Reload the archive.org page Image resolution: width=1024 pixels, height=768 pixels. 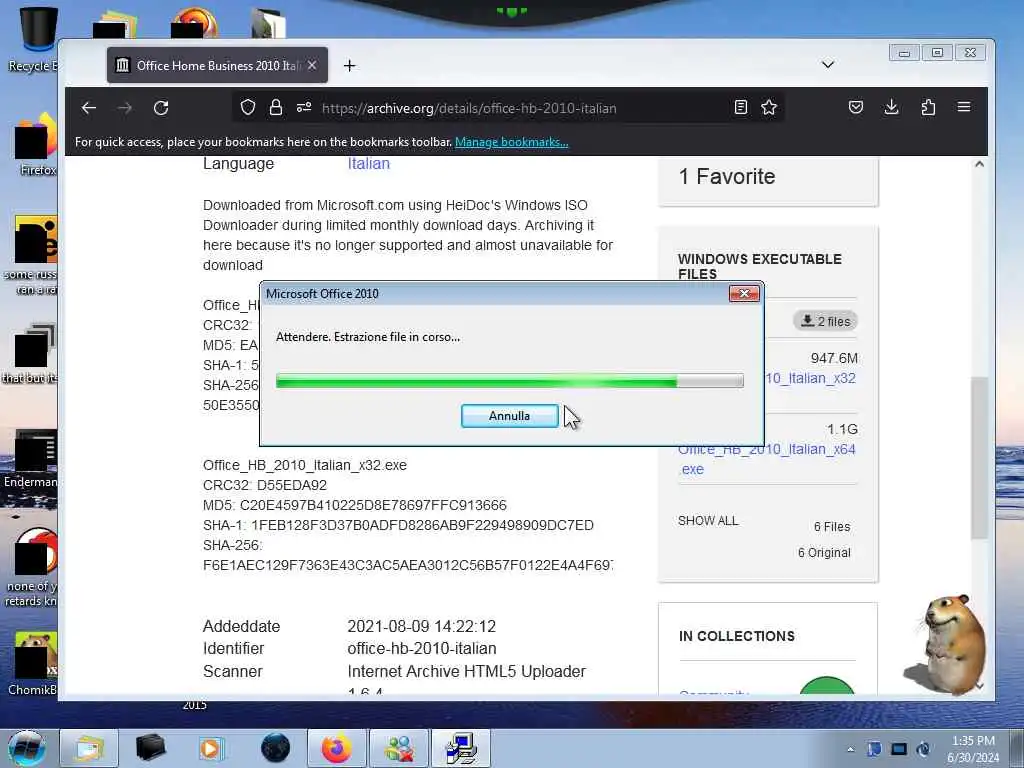[x=161, y=108]
